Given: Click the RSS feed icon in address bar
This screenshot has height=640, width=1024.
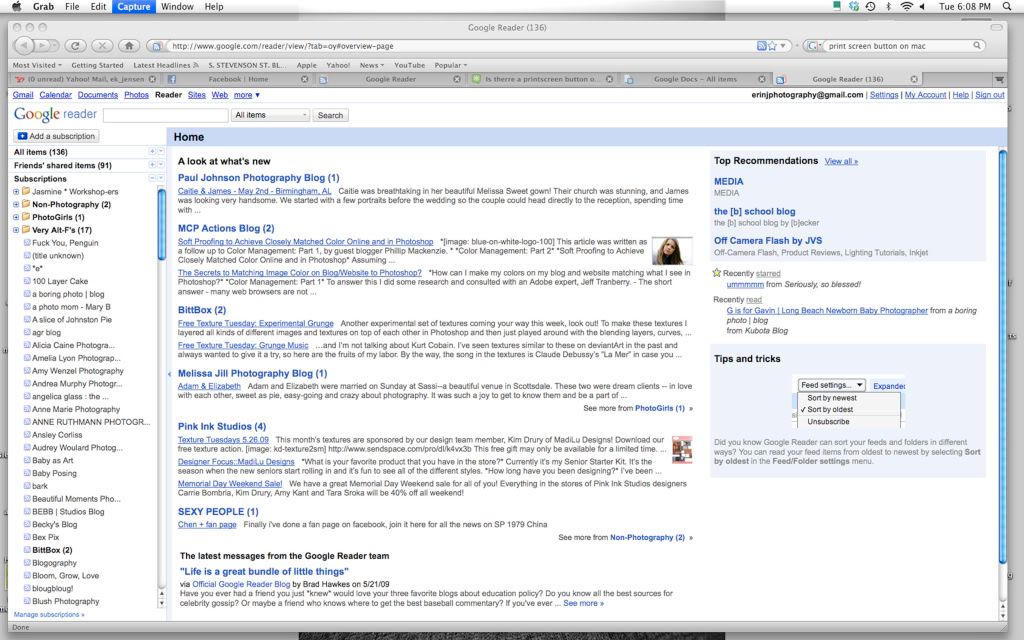Looking at the screenshot, I should [x=761, y=46].
